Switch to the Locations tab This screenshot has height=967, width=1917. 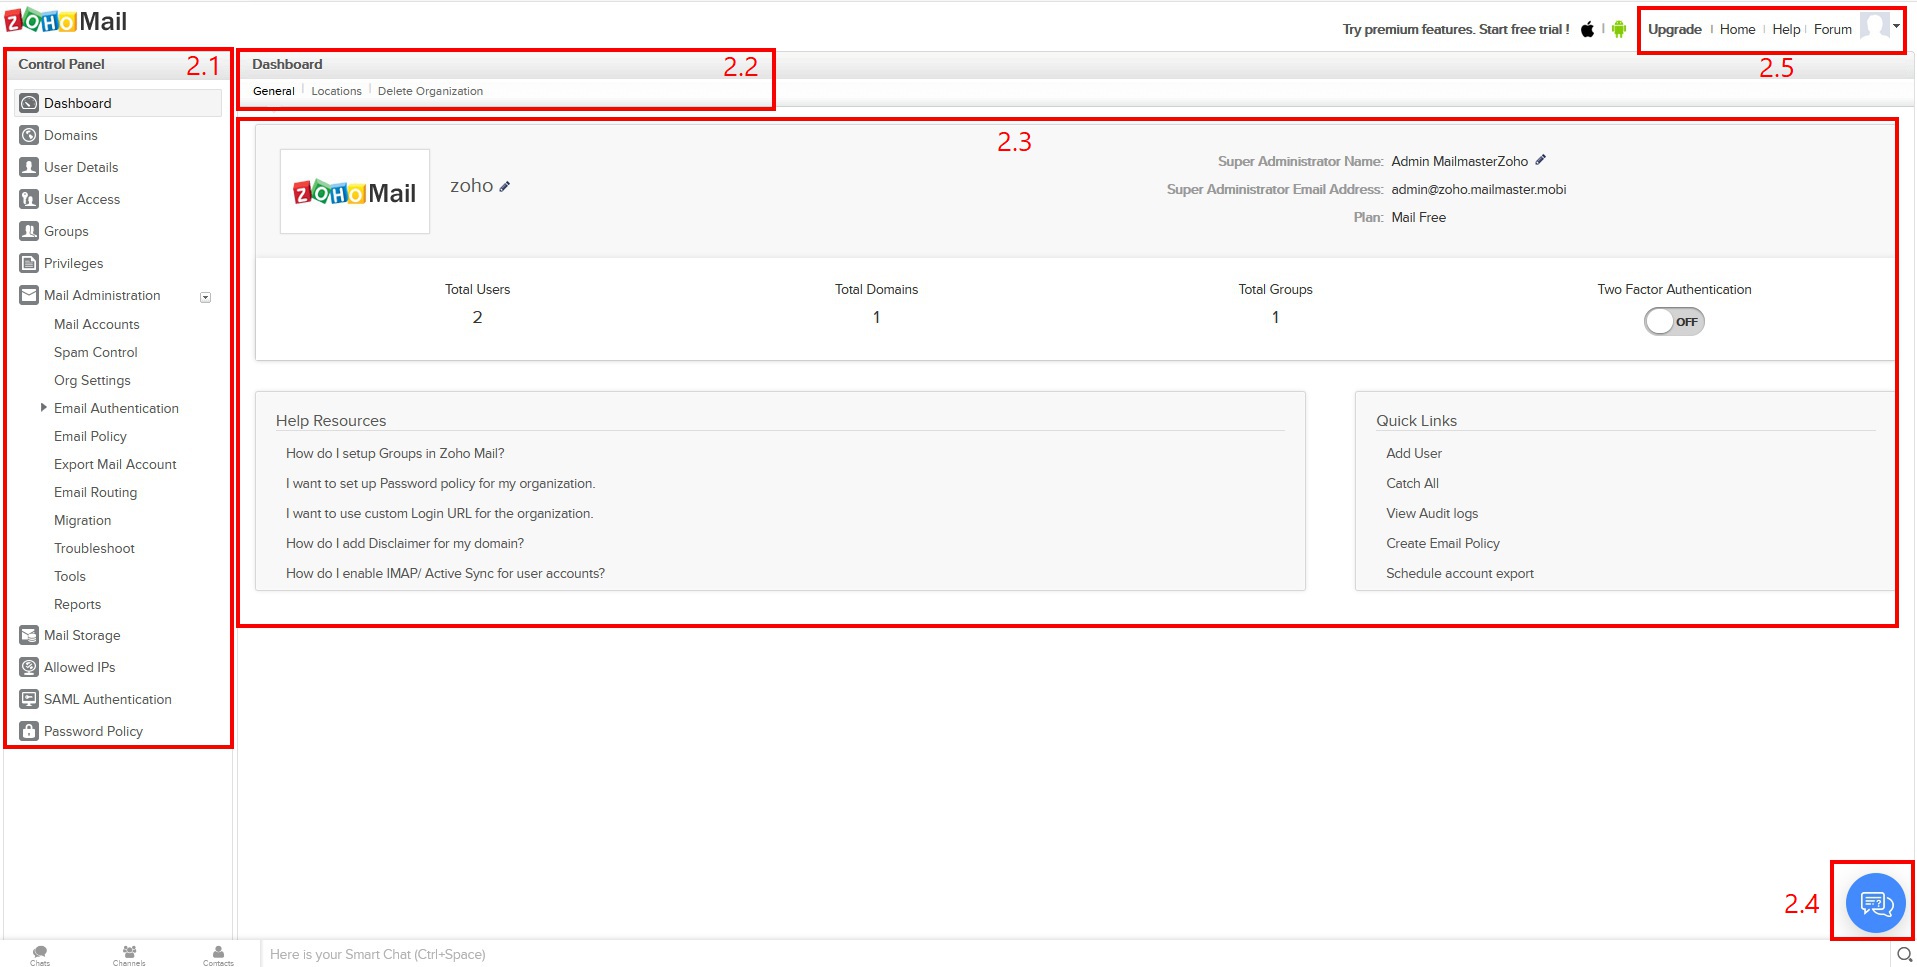(x=336, y=91)
